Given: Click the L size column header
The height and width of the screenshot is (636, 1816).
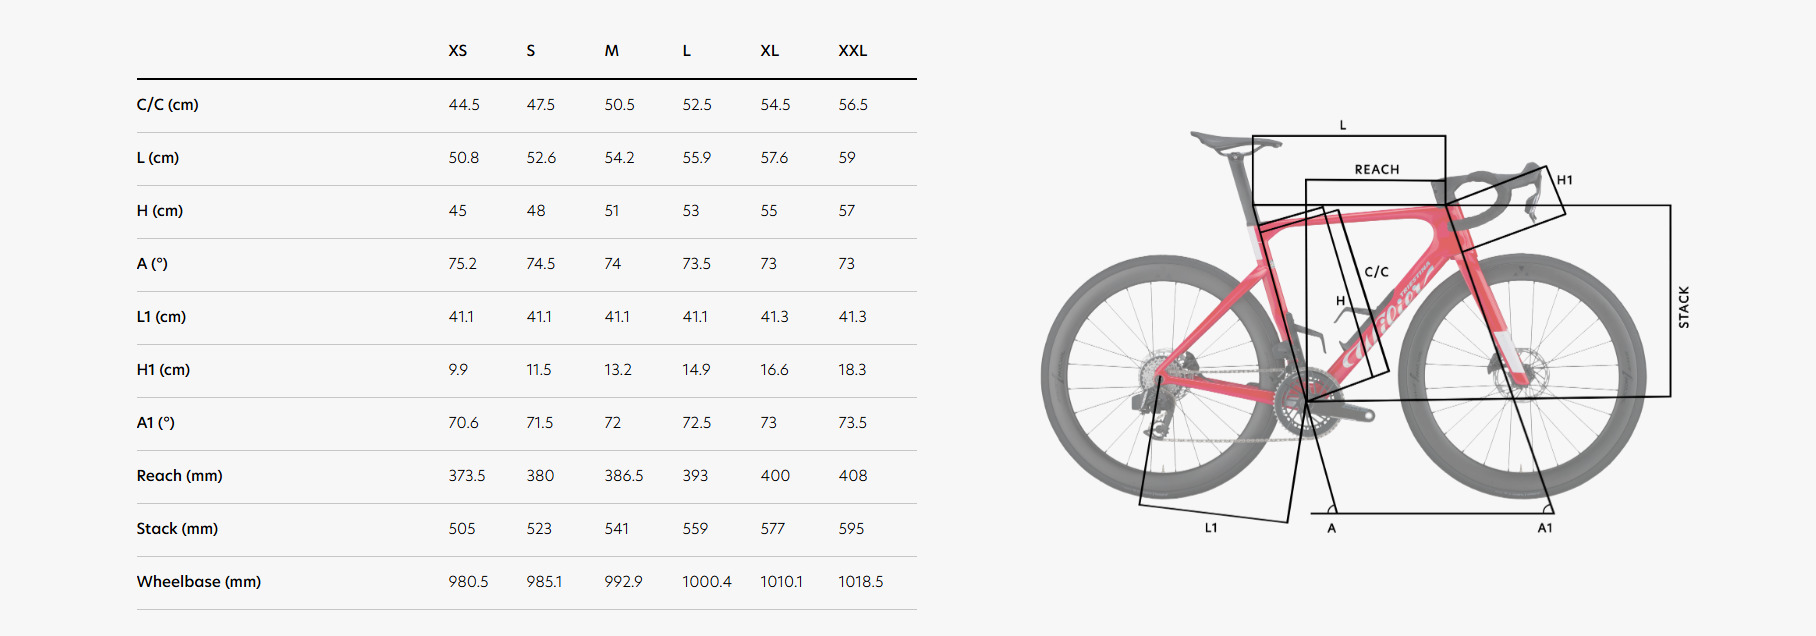Looking at the screenshot, I should point(687,51).
